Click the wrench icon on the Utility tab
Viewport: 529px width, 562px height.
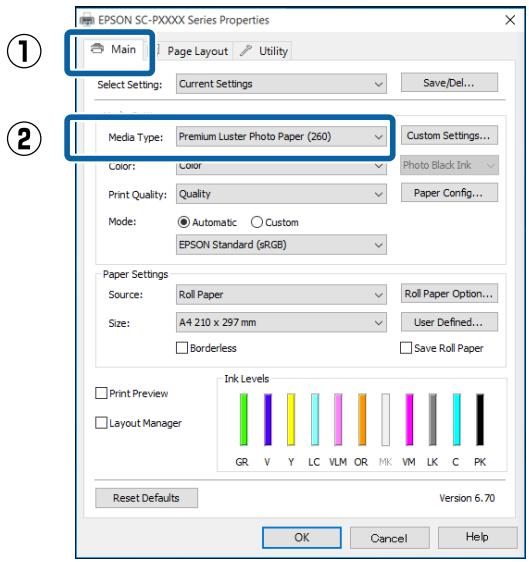tap(246, 51)
